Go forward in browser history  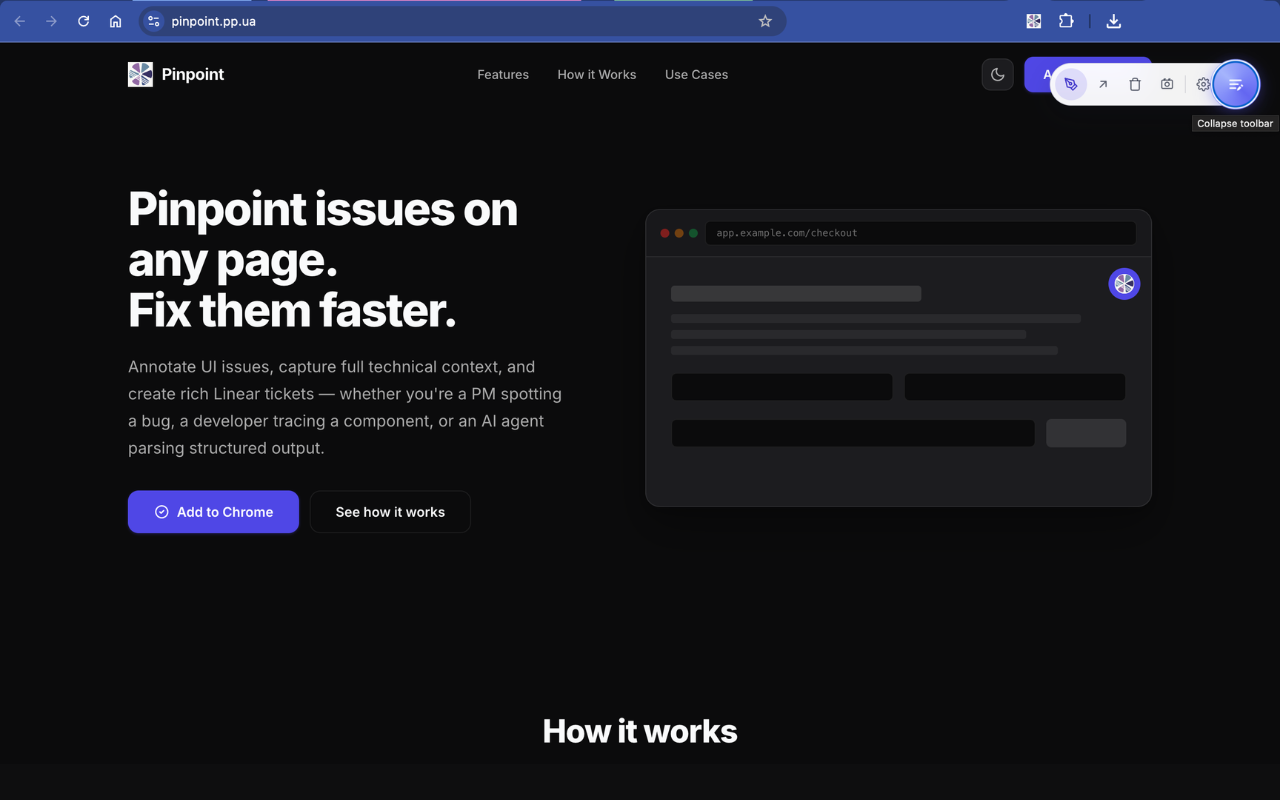[x=52, y=21]
